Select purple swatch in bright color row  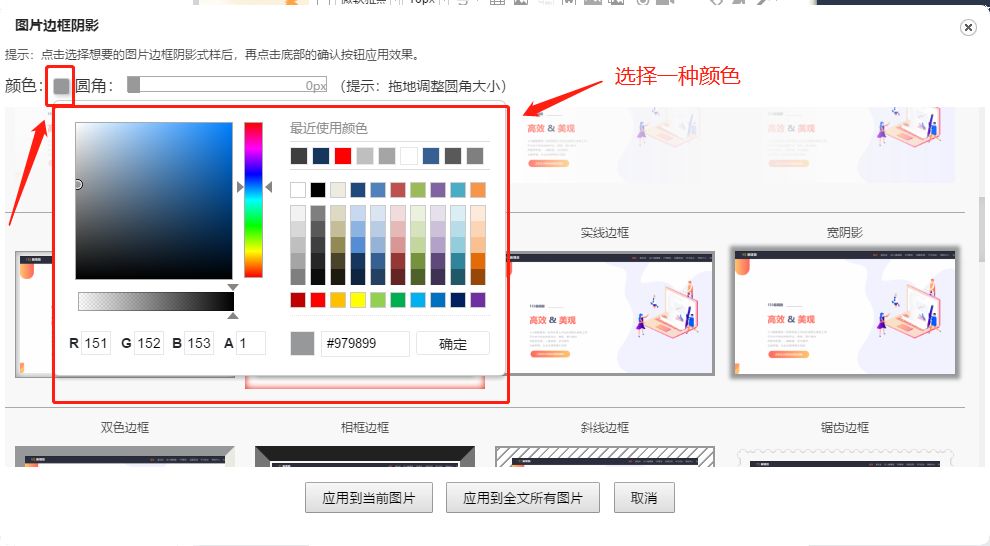tap(478, 300)
